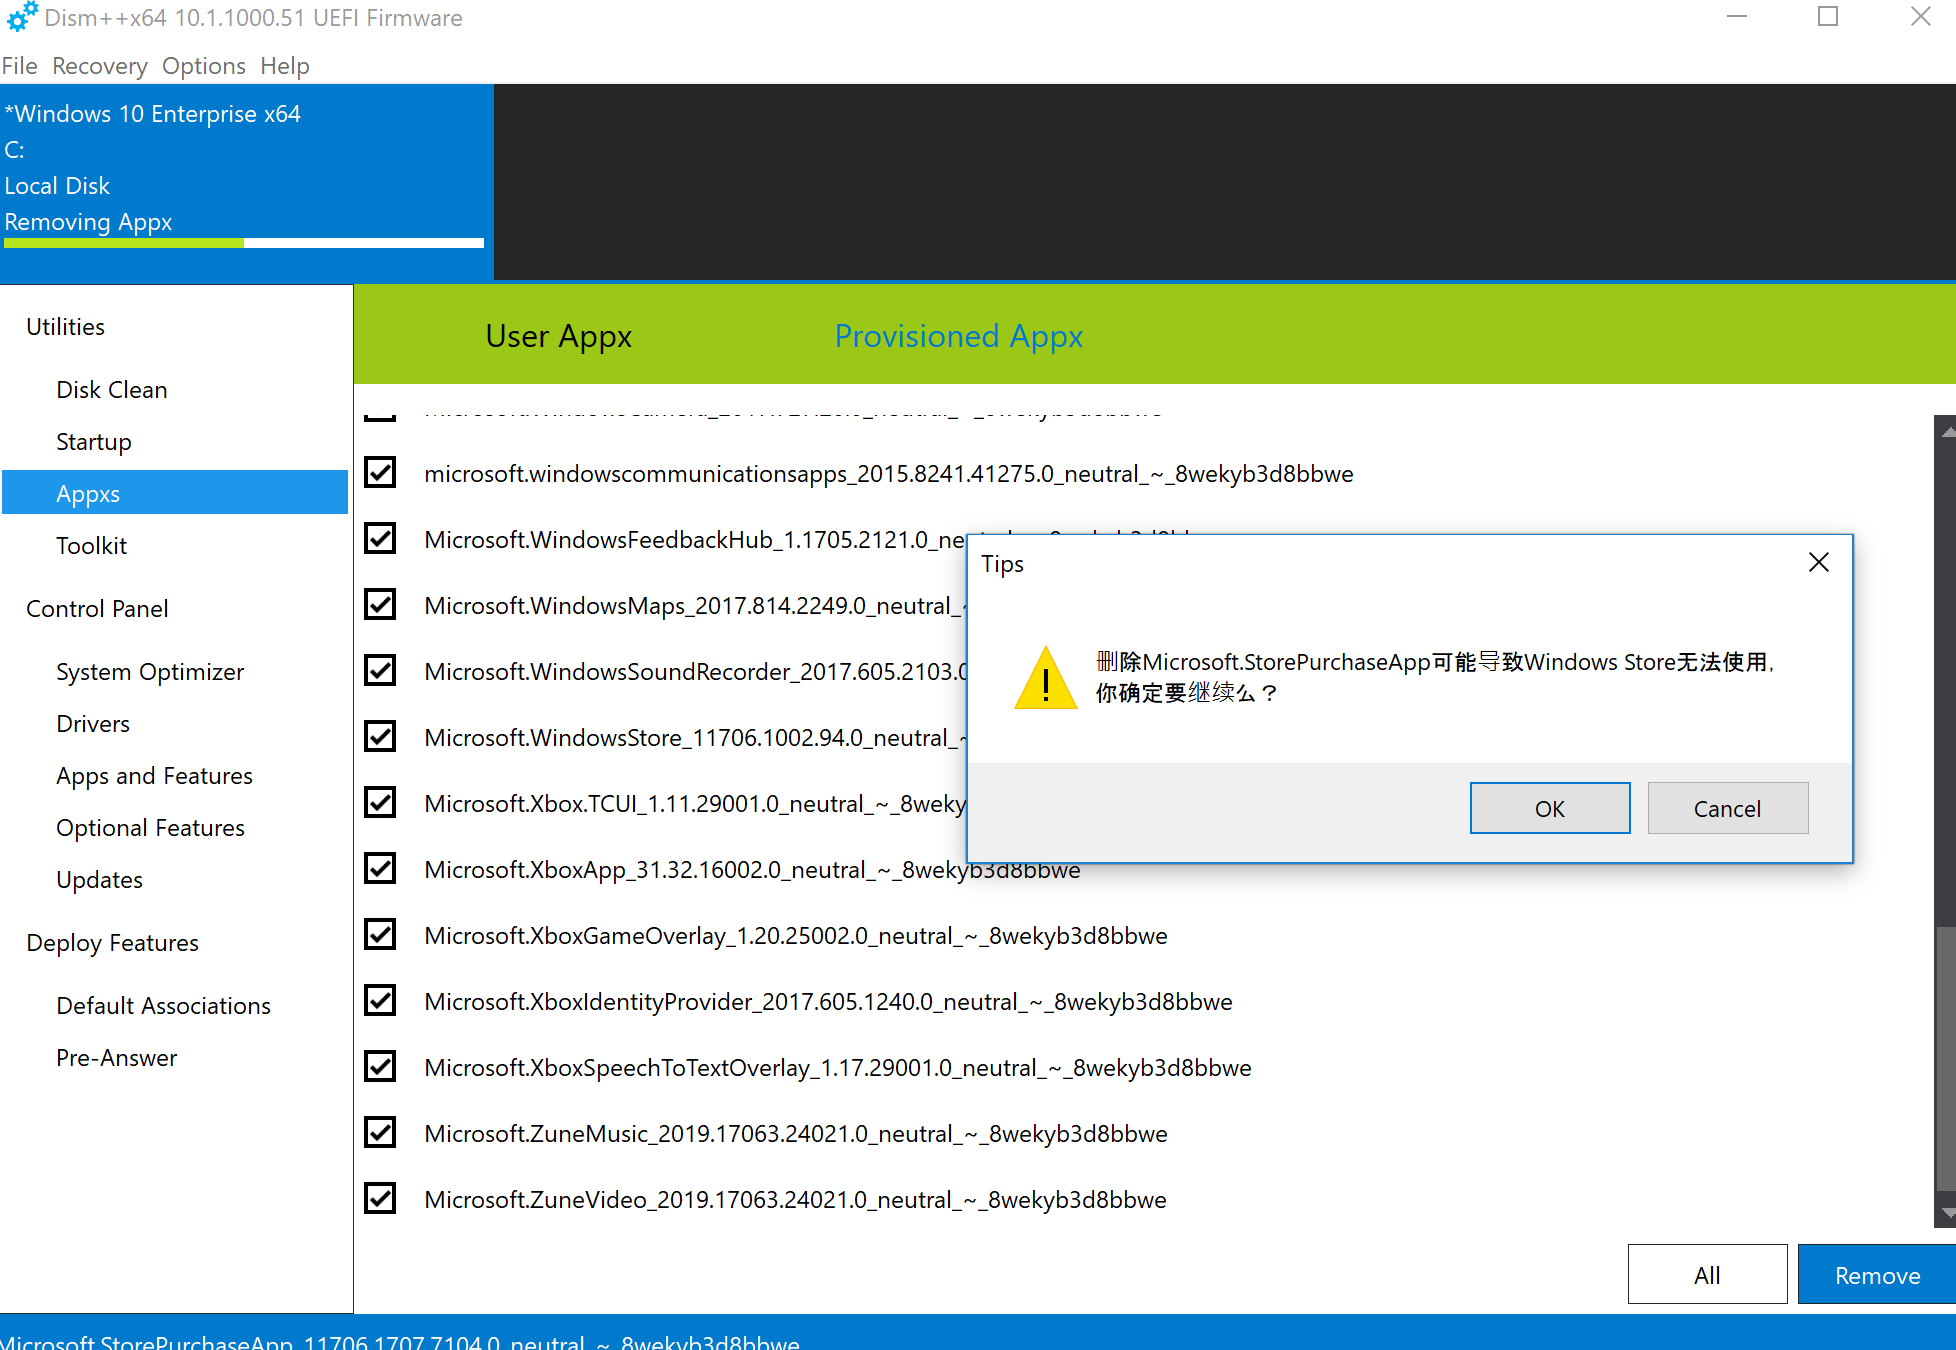Click the Removing Appx progress bar
The image size is (1956, 1350).
coord(243,243)
